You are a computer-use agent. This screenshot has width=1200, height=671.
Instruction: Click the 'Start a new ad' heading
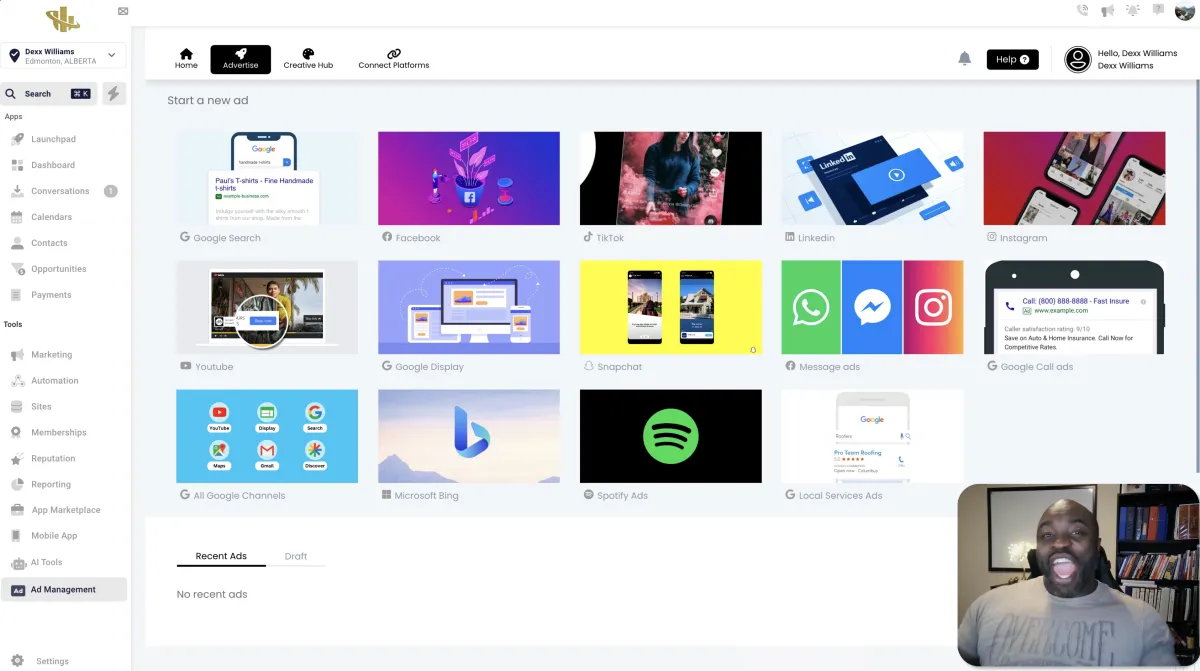pyautogui.click(x=208, y=100)
